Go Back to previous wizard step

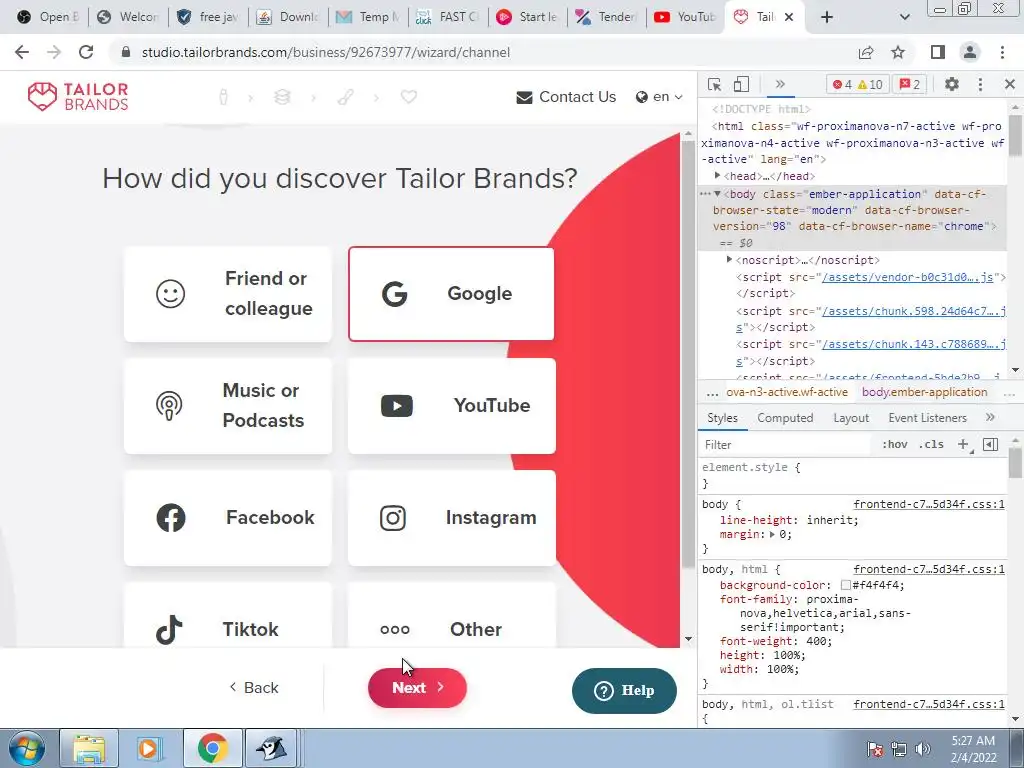tap(254, 688)
